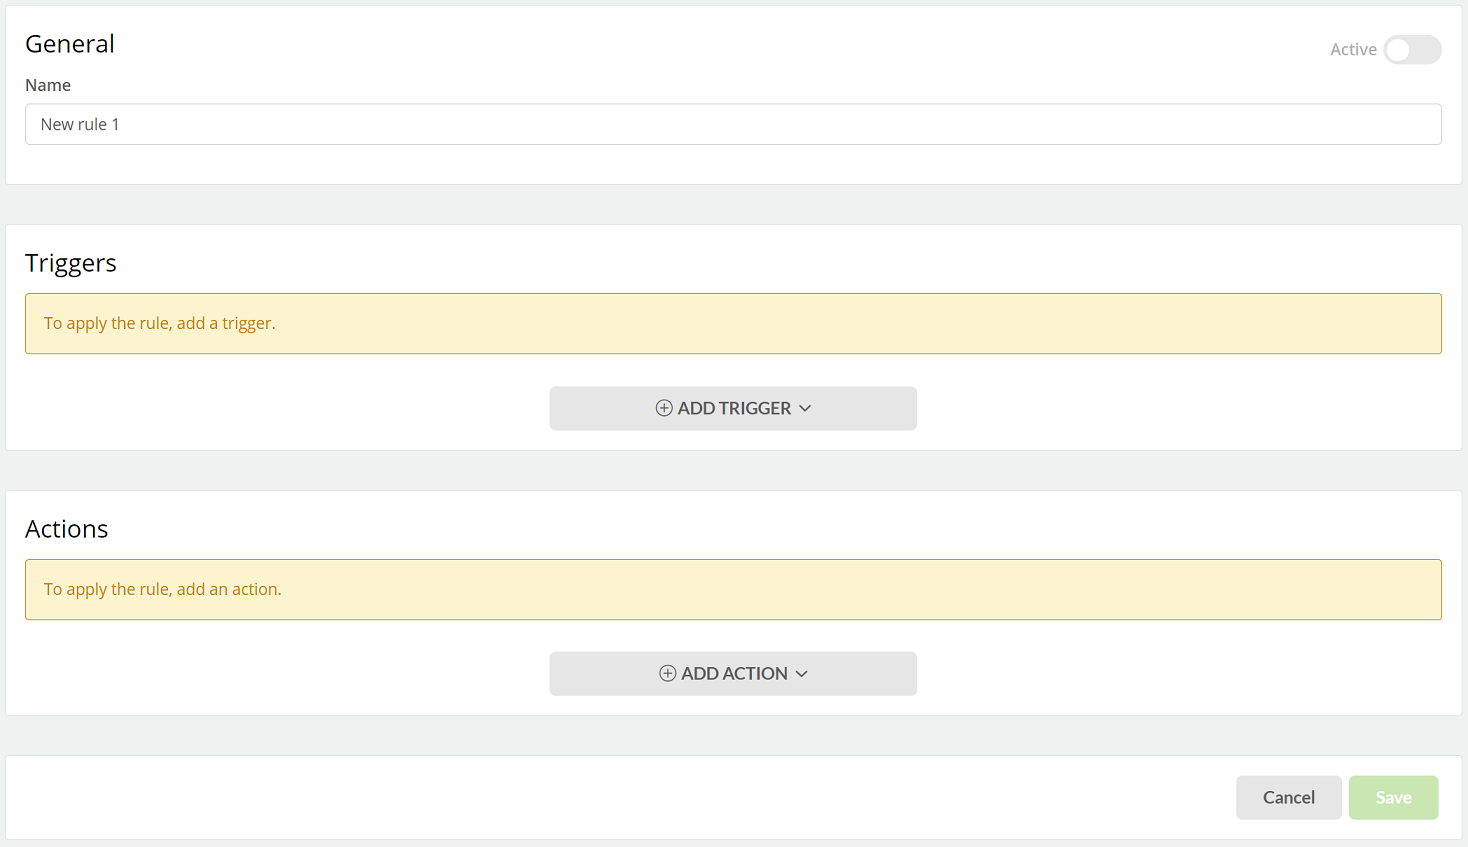The height and width of the screenshot is (847, 1468).
Task: Click the white knob of the Active switch
Action: pos(1398,49)
